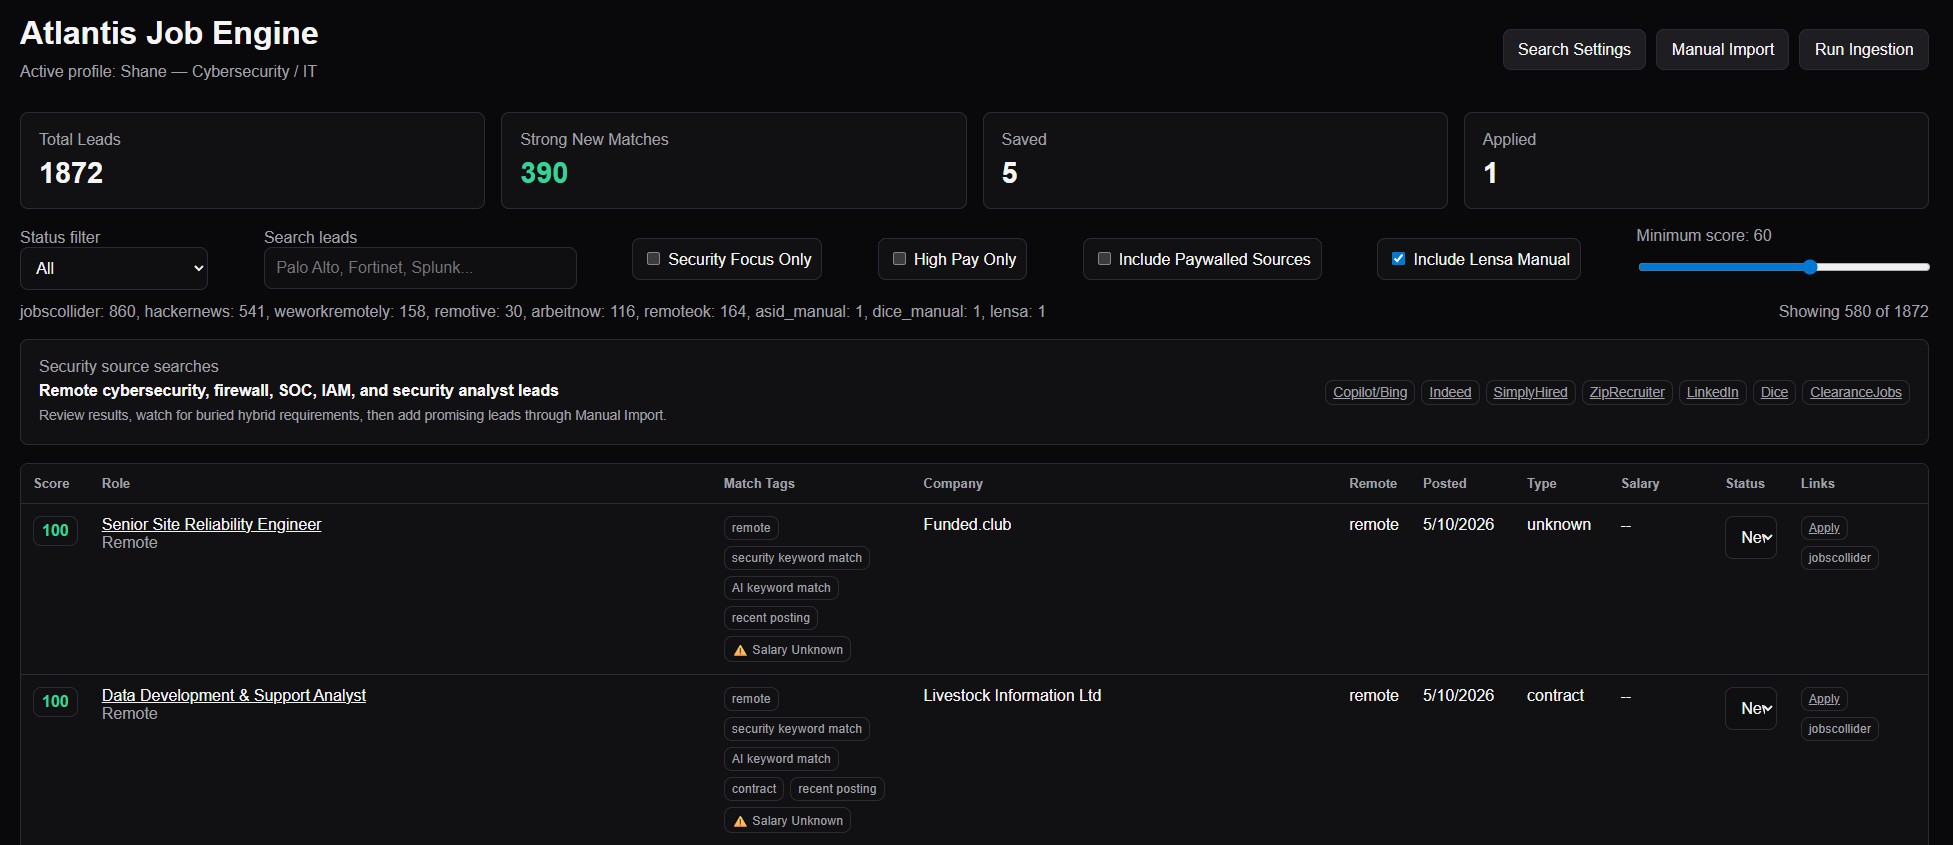Open the Status filter dropdown
This screenshot has height=845, width=1953.
114,268
